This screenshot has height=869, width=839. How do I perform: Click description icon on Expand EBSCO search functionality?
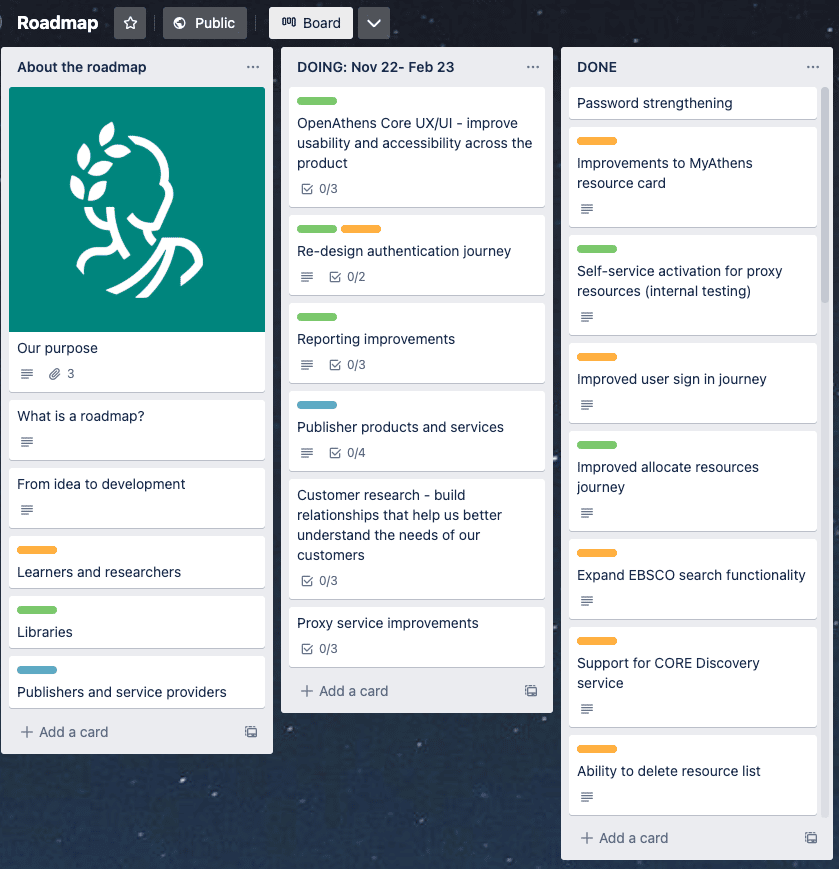(x=587, y=601)
